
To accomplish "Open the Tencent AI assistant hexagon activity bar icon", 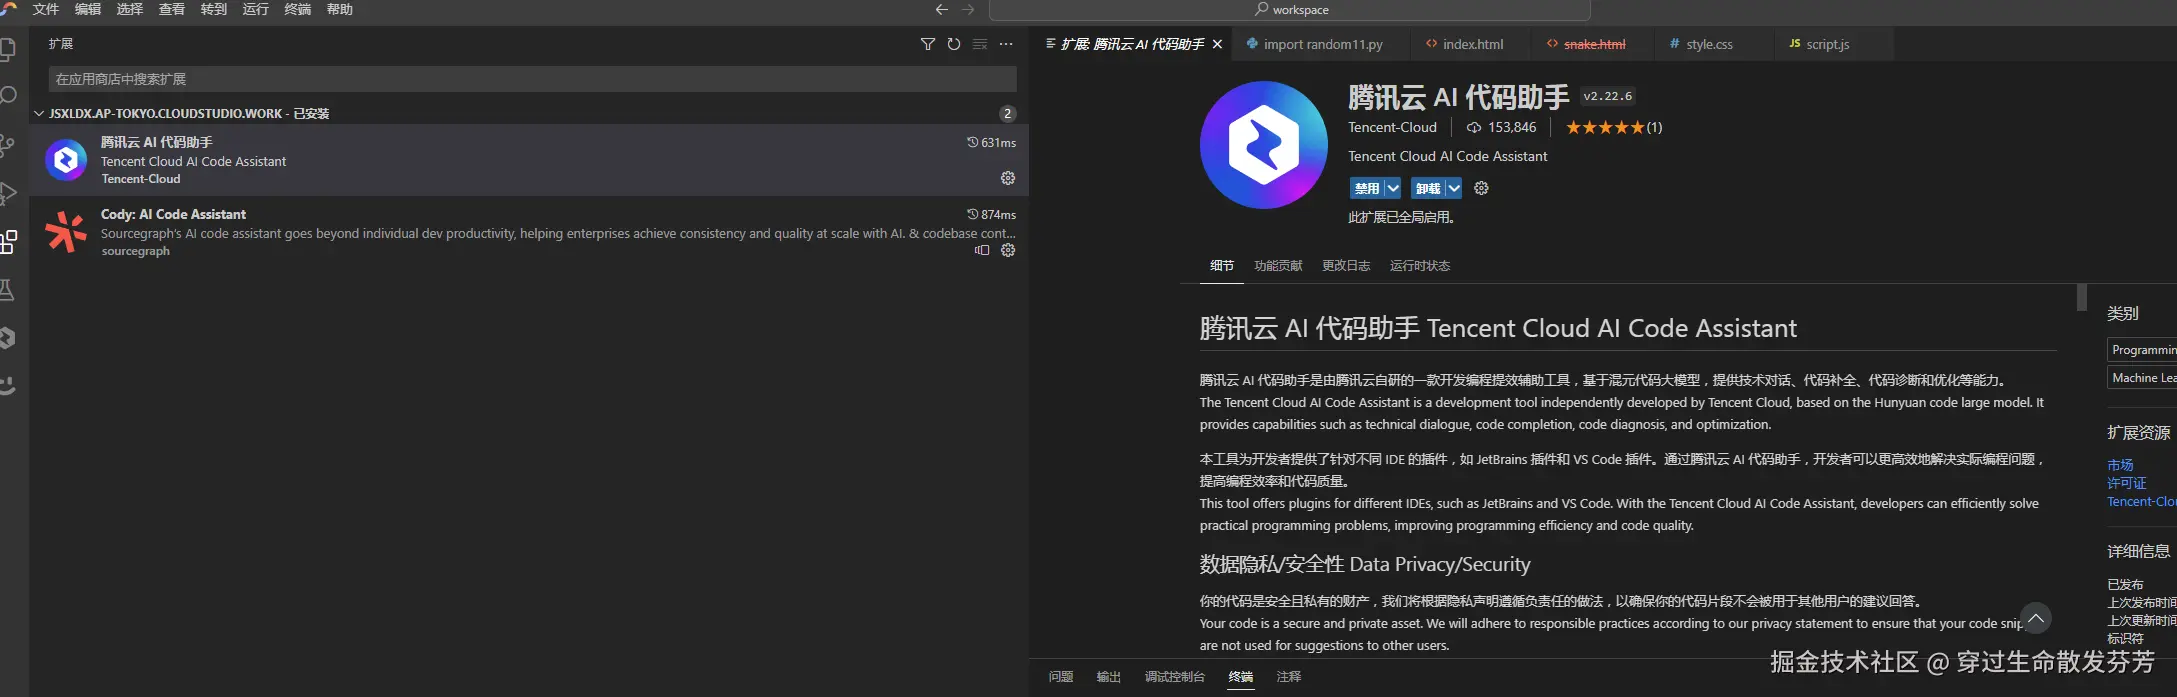I will point(7,338).
